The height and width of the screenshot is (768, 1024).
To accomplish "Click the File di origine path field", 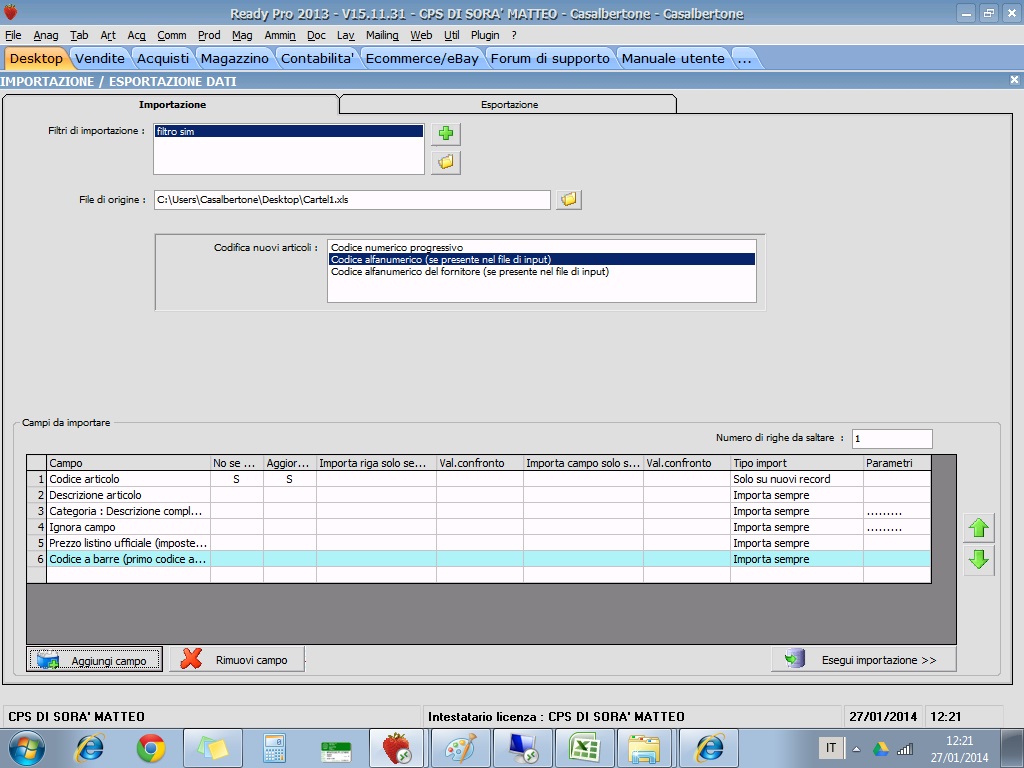I will click(352, 200).
